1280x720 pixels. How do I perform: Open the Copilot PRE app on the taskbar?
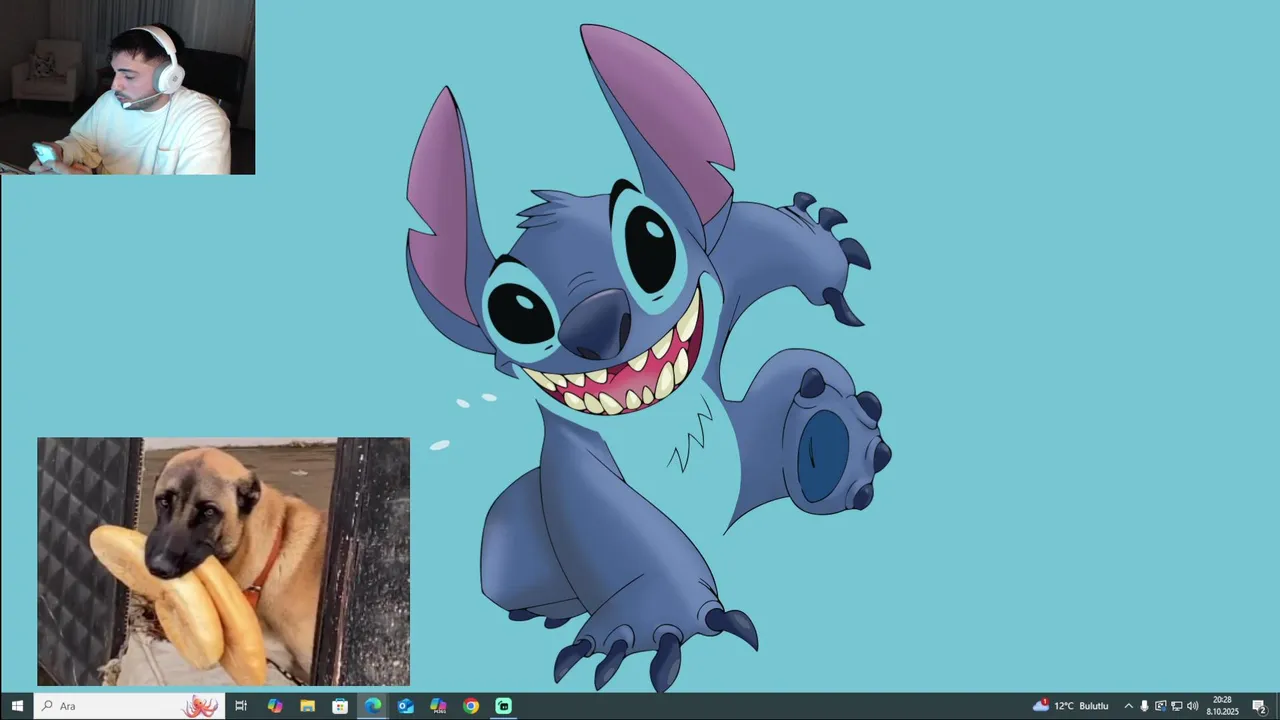[x=438, y=706]
